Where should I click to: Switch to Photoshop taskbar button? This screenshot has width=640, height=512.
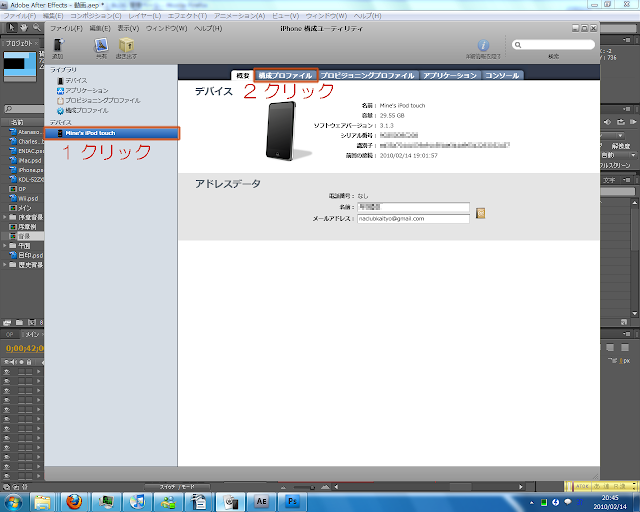tap(292, 501)
